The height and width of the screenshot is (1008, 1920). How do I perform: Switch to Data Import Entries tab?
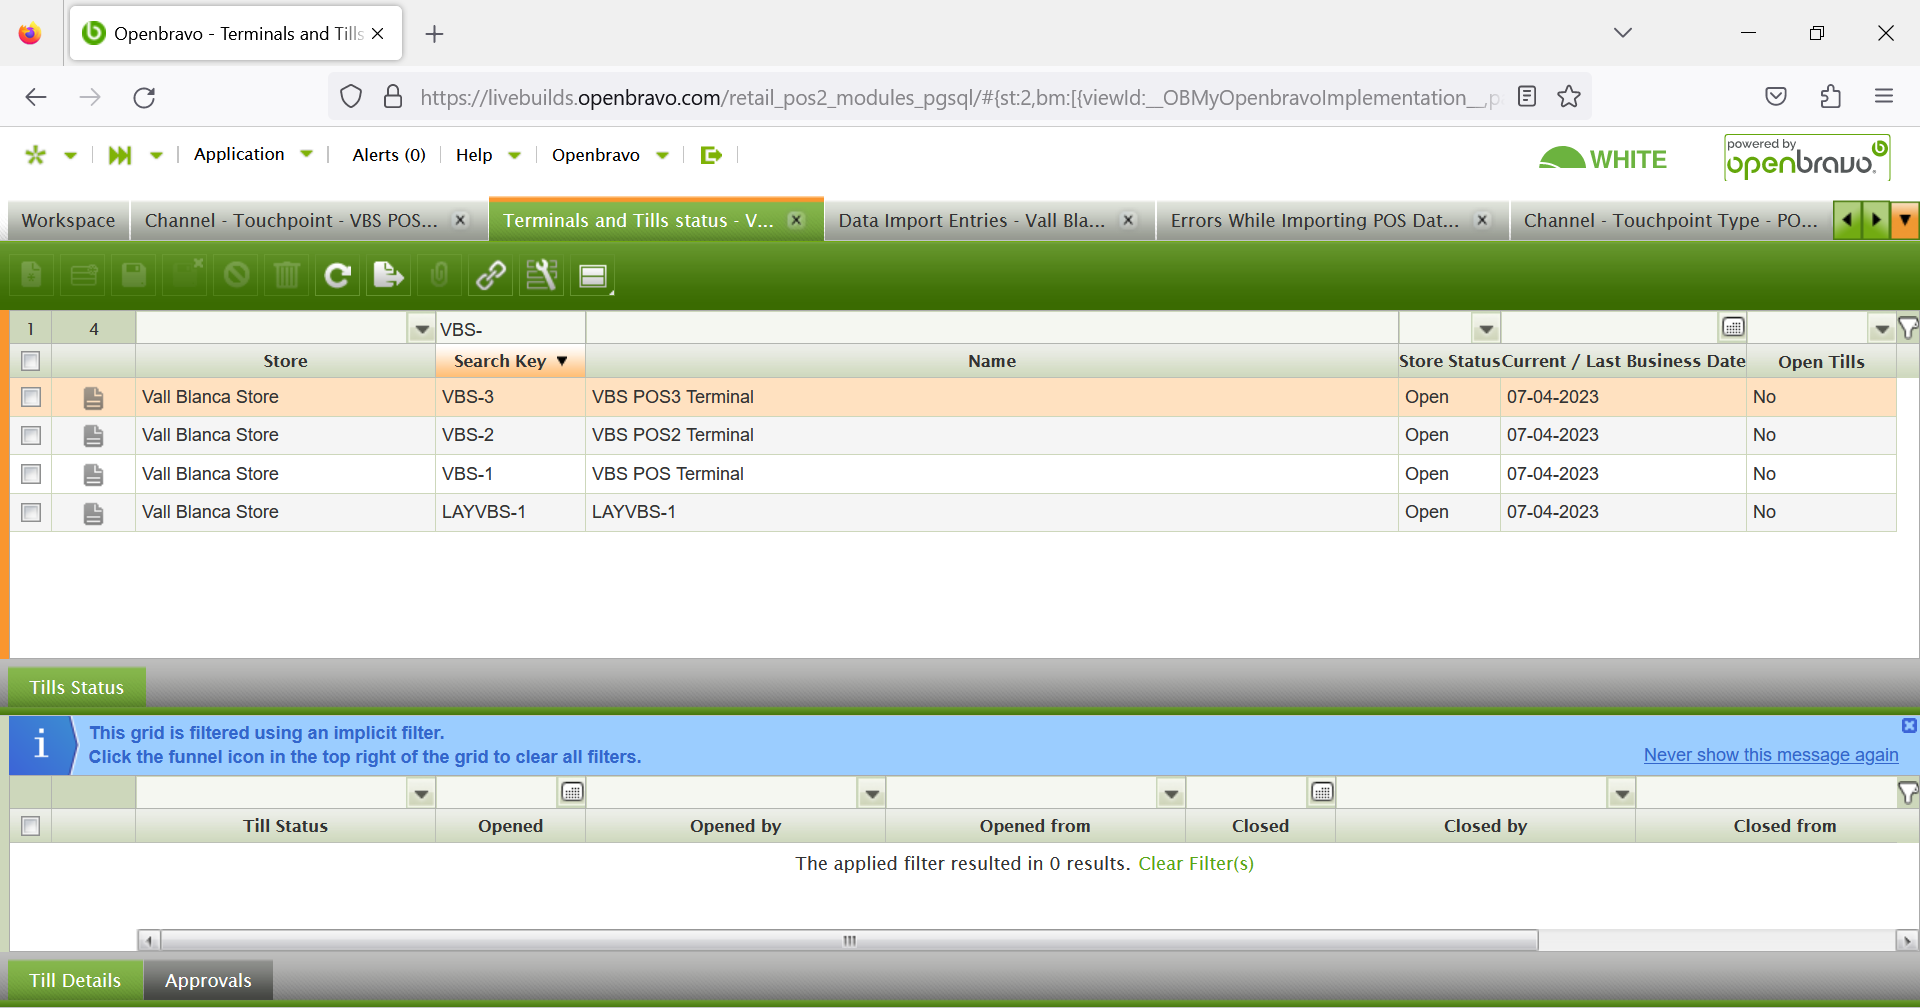971,221
